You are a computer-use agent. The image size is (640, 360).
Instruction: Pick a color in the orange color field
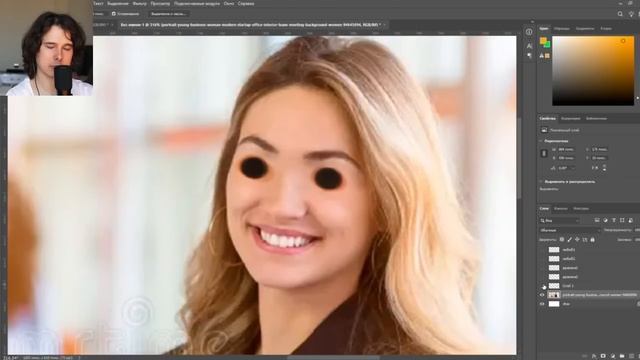coord(593,71)
